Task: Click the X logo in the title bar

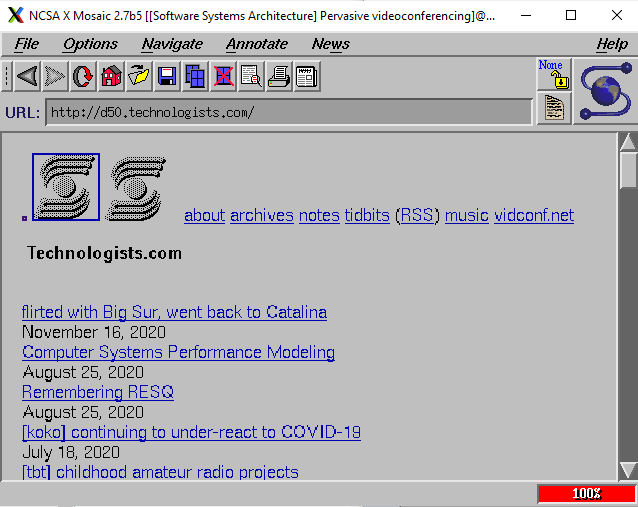Action: 16,15
